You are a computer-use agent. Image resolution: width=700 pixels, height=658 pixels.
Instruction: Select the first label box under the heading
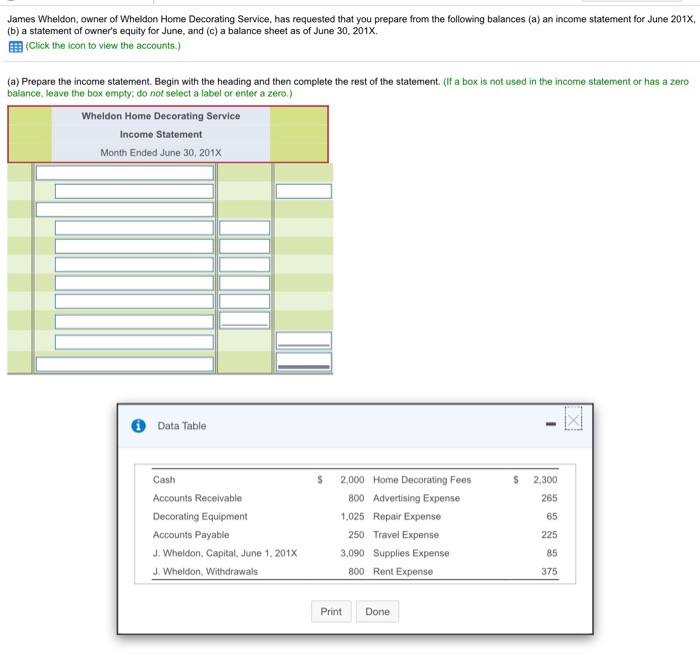click(125, 173)
